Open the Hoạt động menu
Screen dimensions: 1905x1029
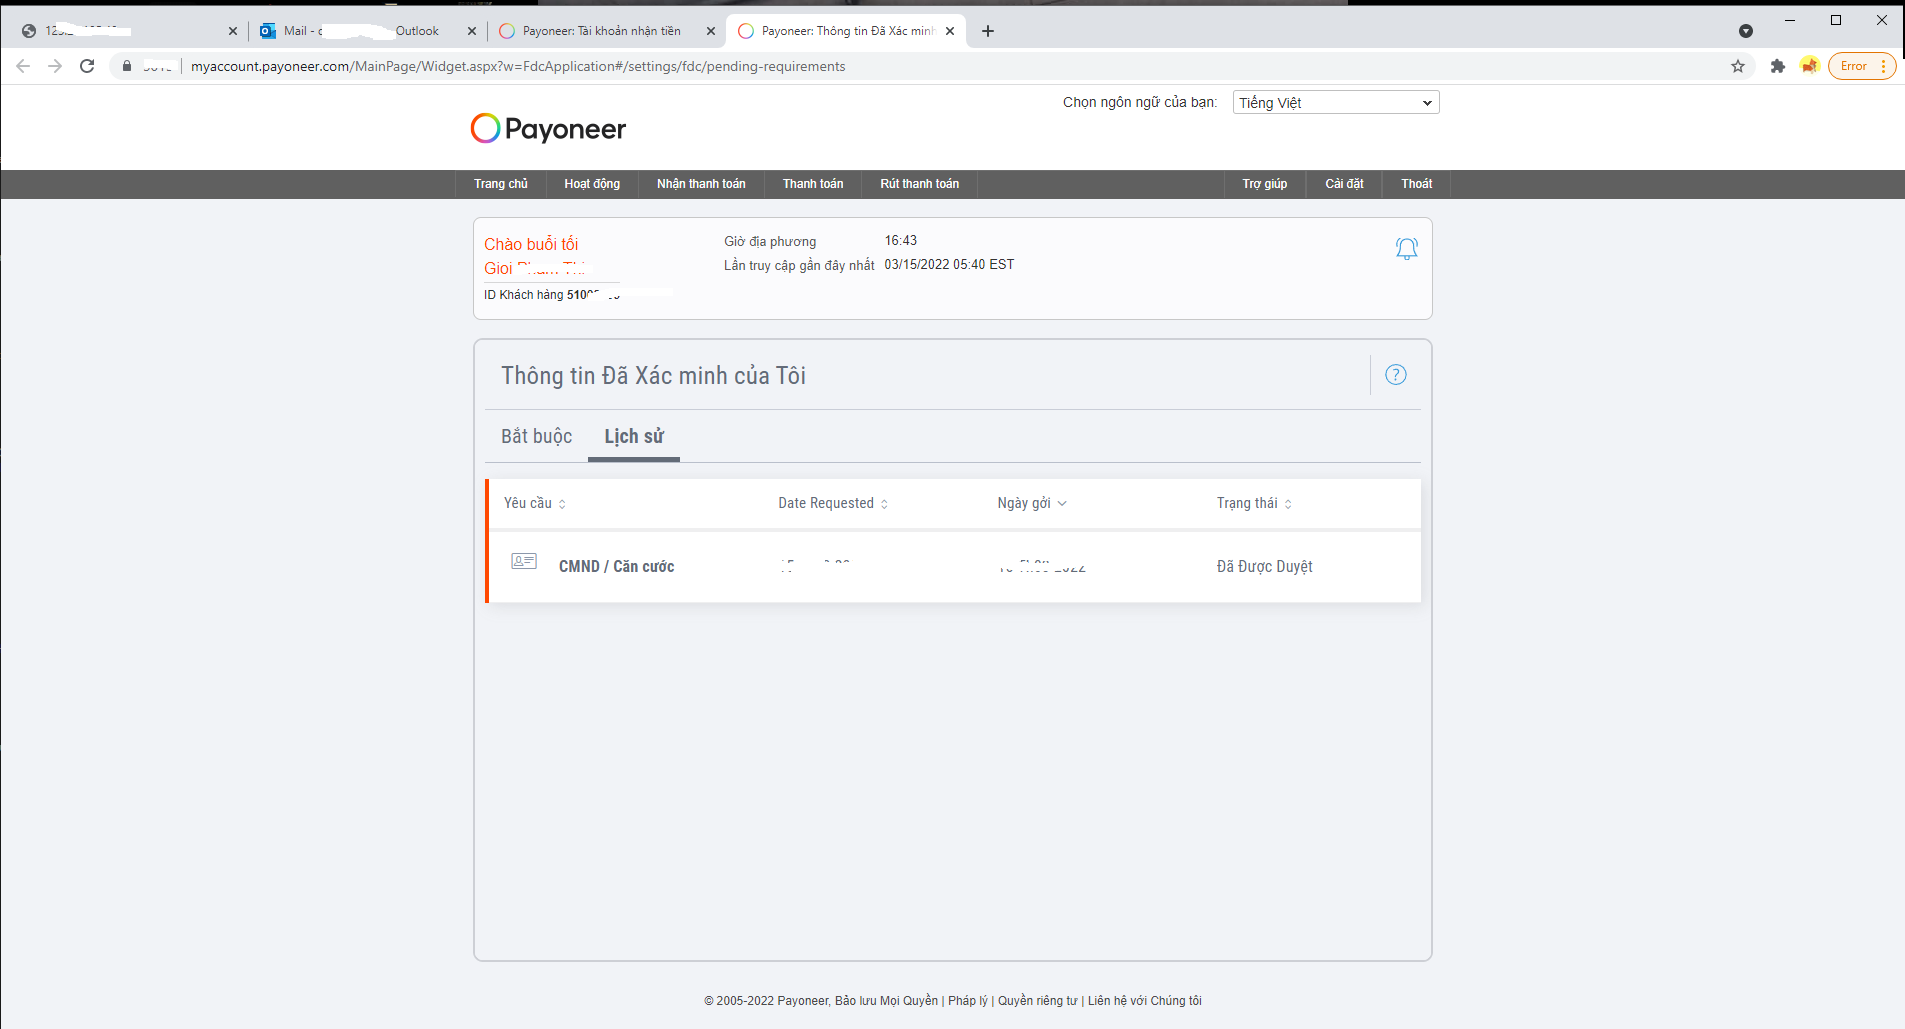592,184
